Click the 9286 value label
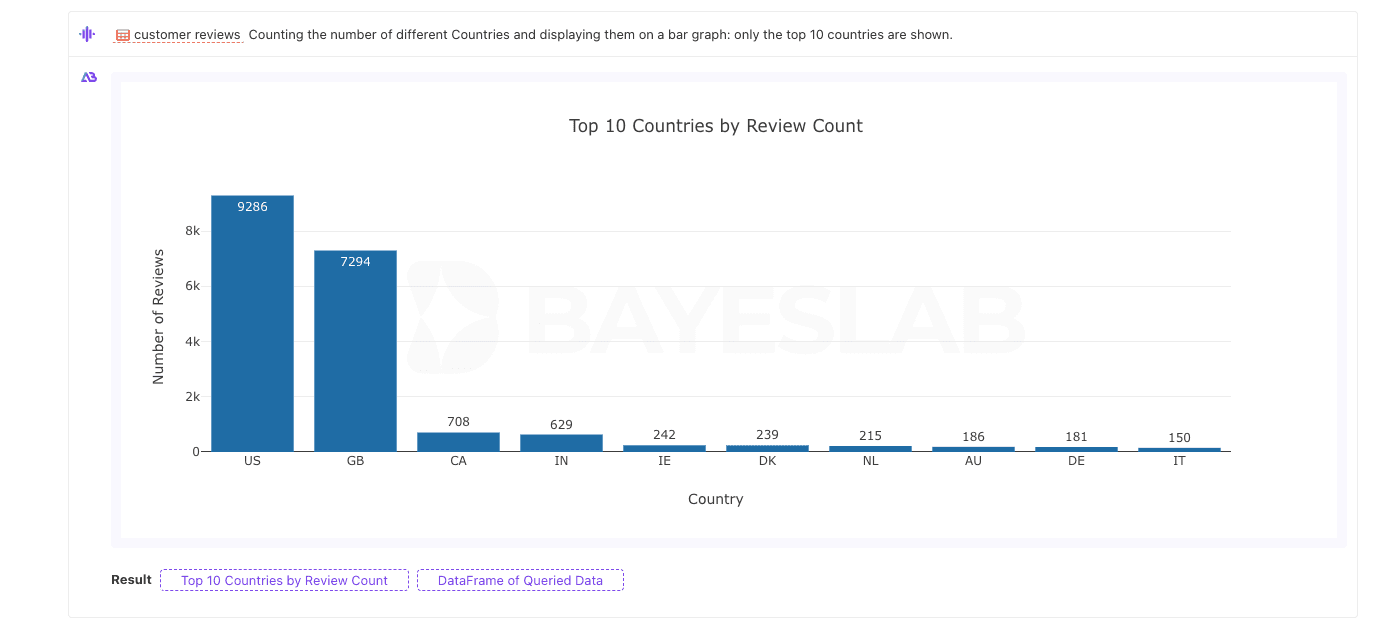1400x636 pixels. click(x=252, y=207)
